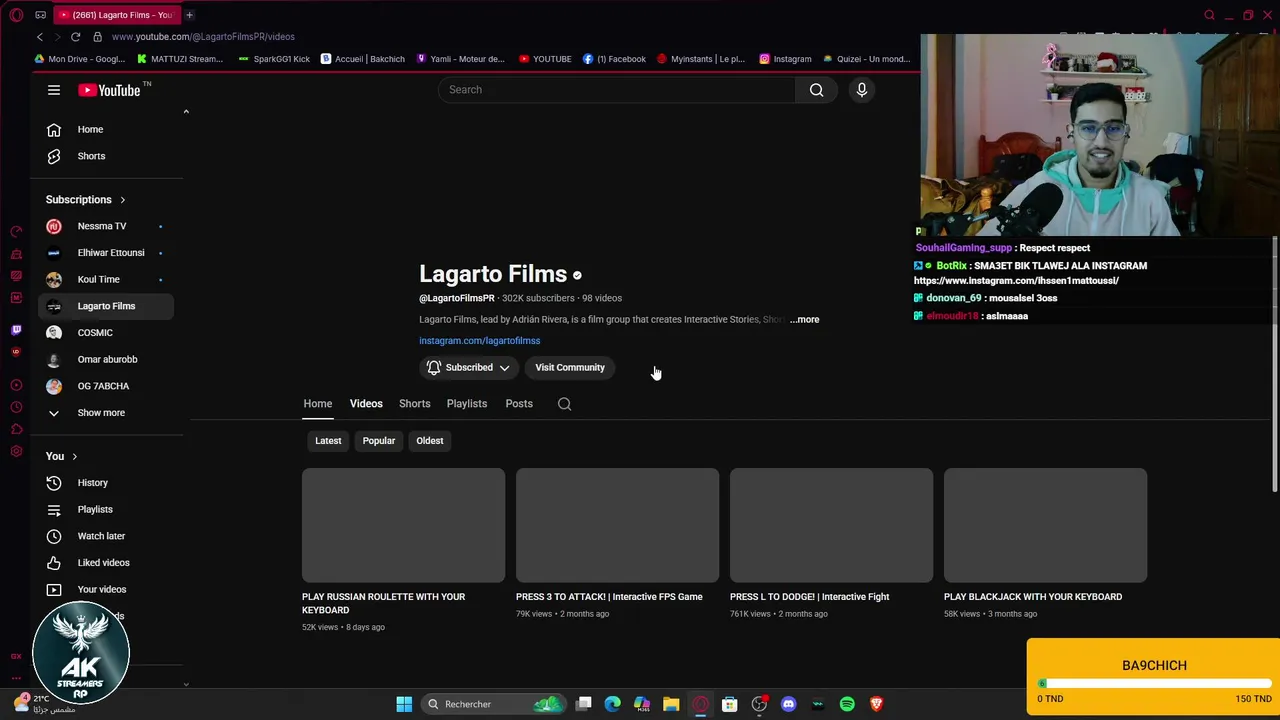Switch to the Videos tab
Screen dimensions: 1280x720
pyautogui.click(x=366, y=404)
